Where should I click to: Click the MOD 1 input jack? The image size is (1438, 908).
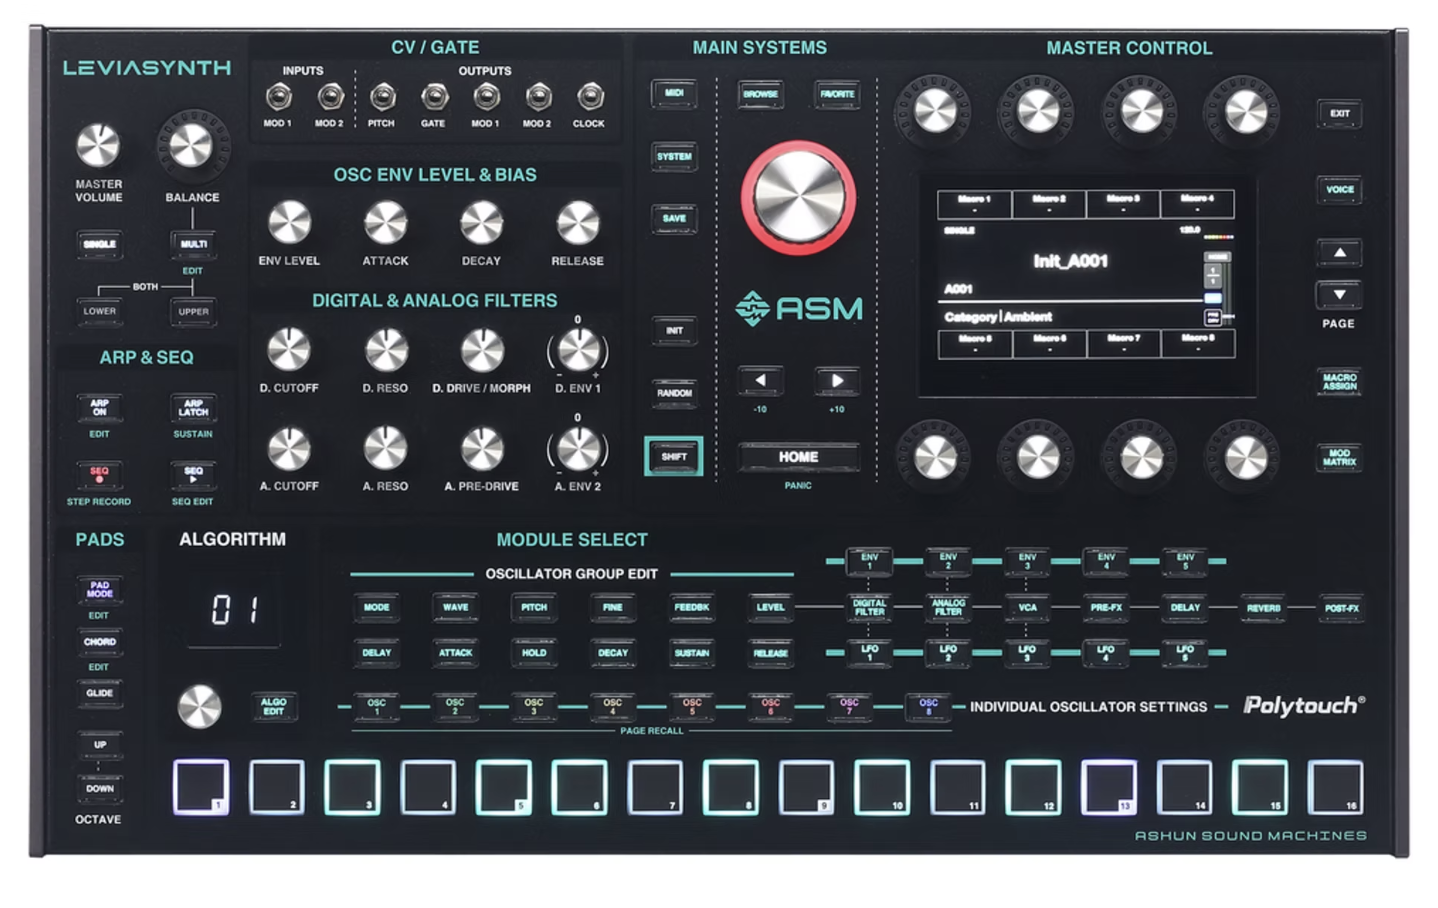coord(278,97)
